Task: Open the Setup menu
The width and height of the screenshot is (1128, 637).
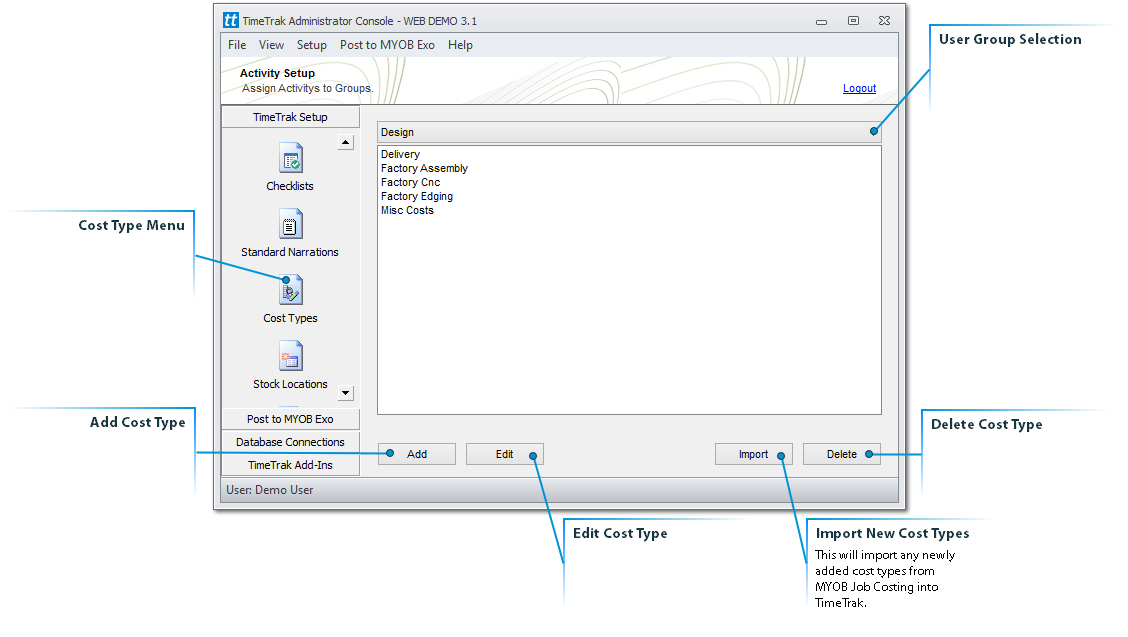Action: [311, 45]
